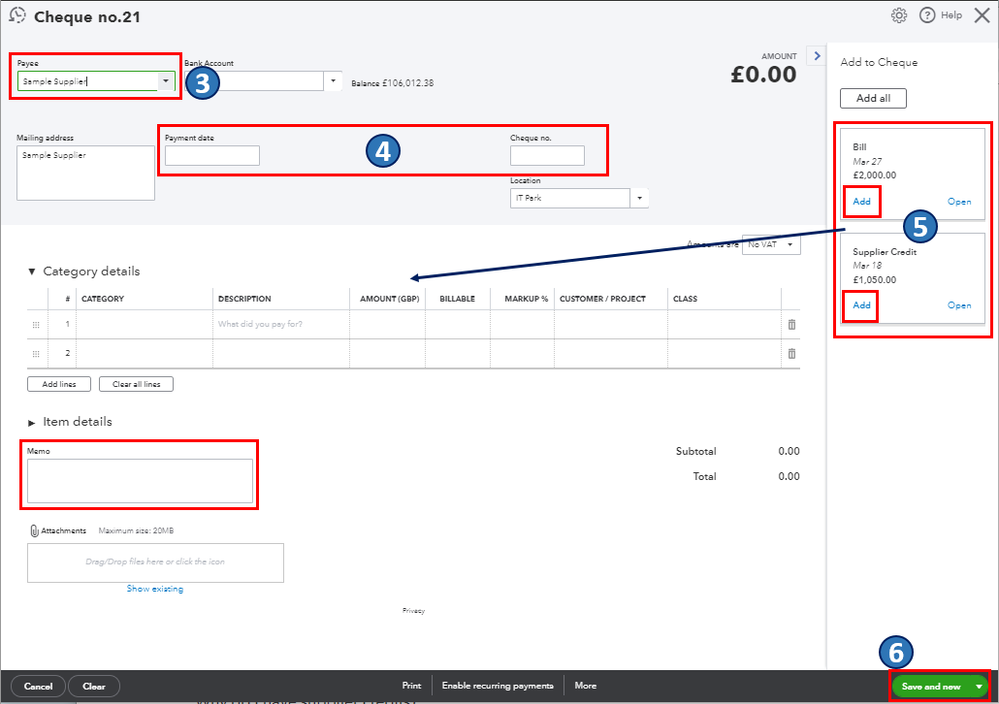Click the £0.00 amount total
The height and width of the screenshot is (704, 999).
[763, 75]
